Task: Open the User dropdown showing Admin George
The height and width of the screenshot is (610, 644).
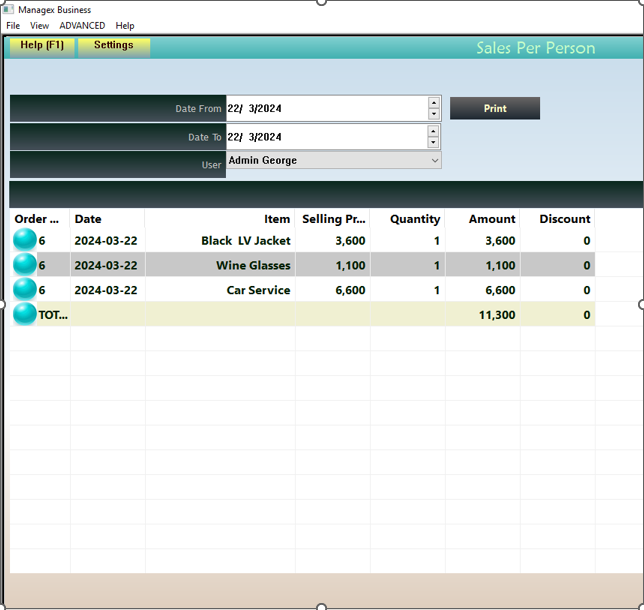Action: tap(434, 160)
